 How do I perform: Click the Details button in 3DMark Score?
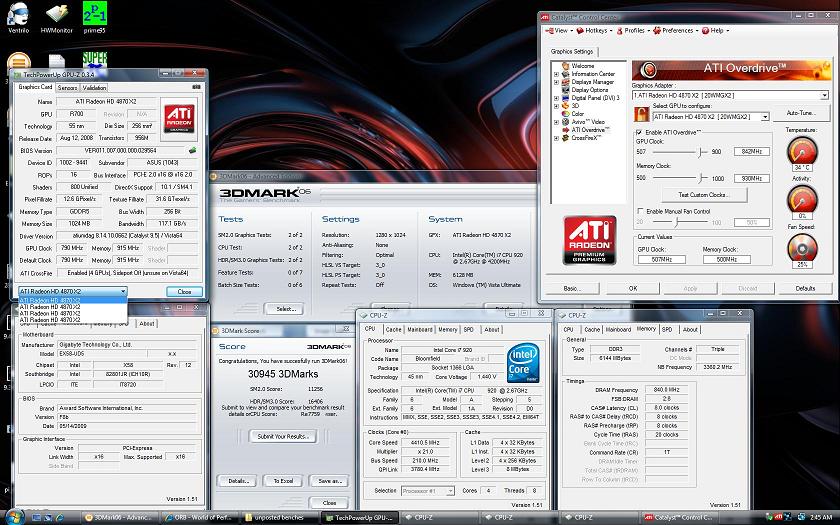237,481
